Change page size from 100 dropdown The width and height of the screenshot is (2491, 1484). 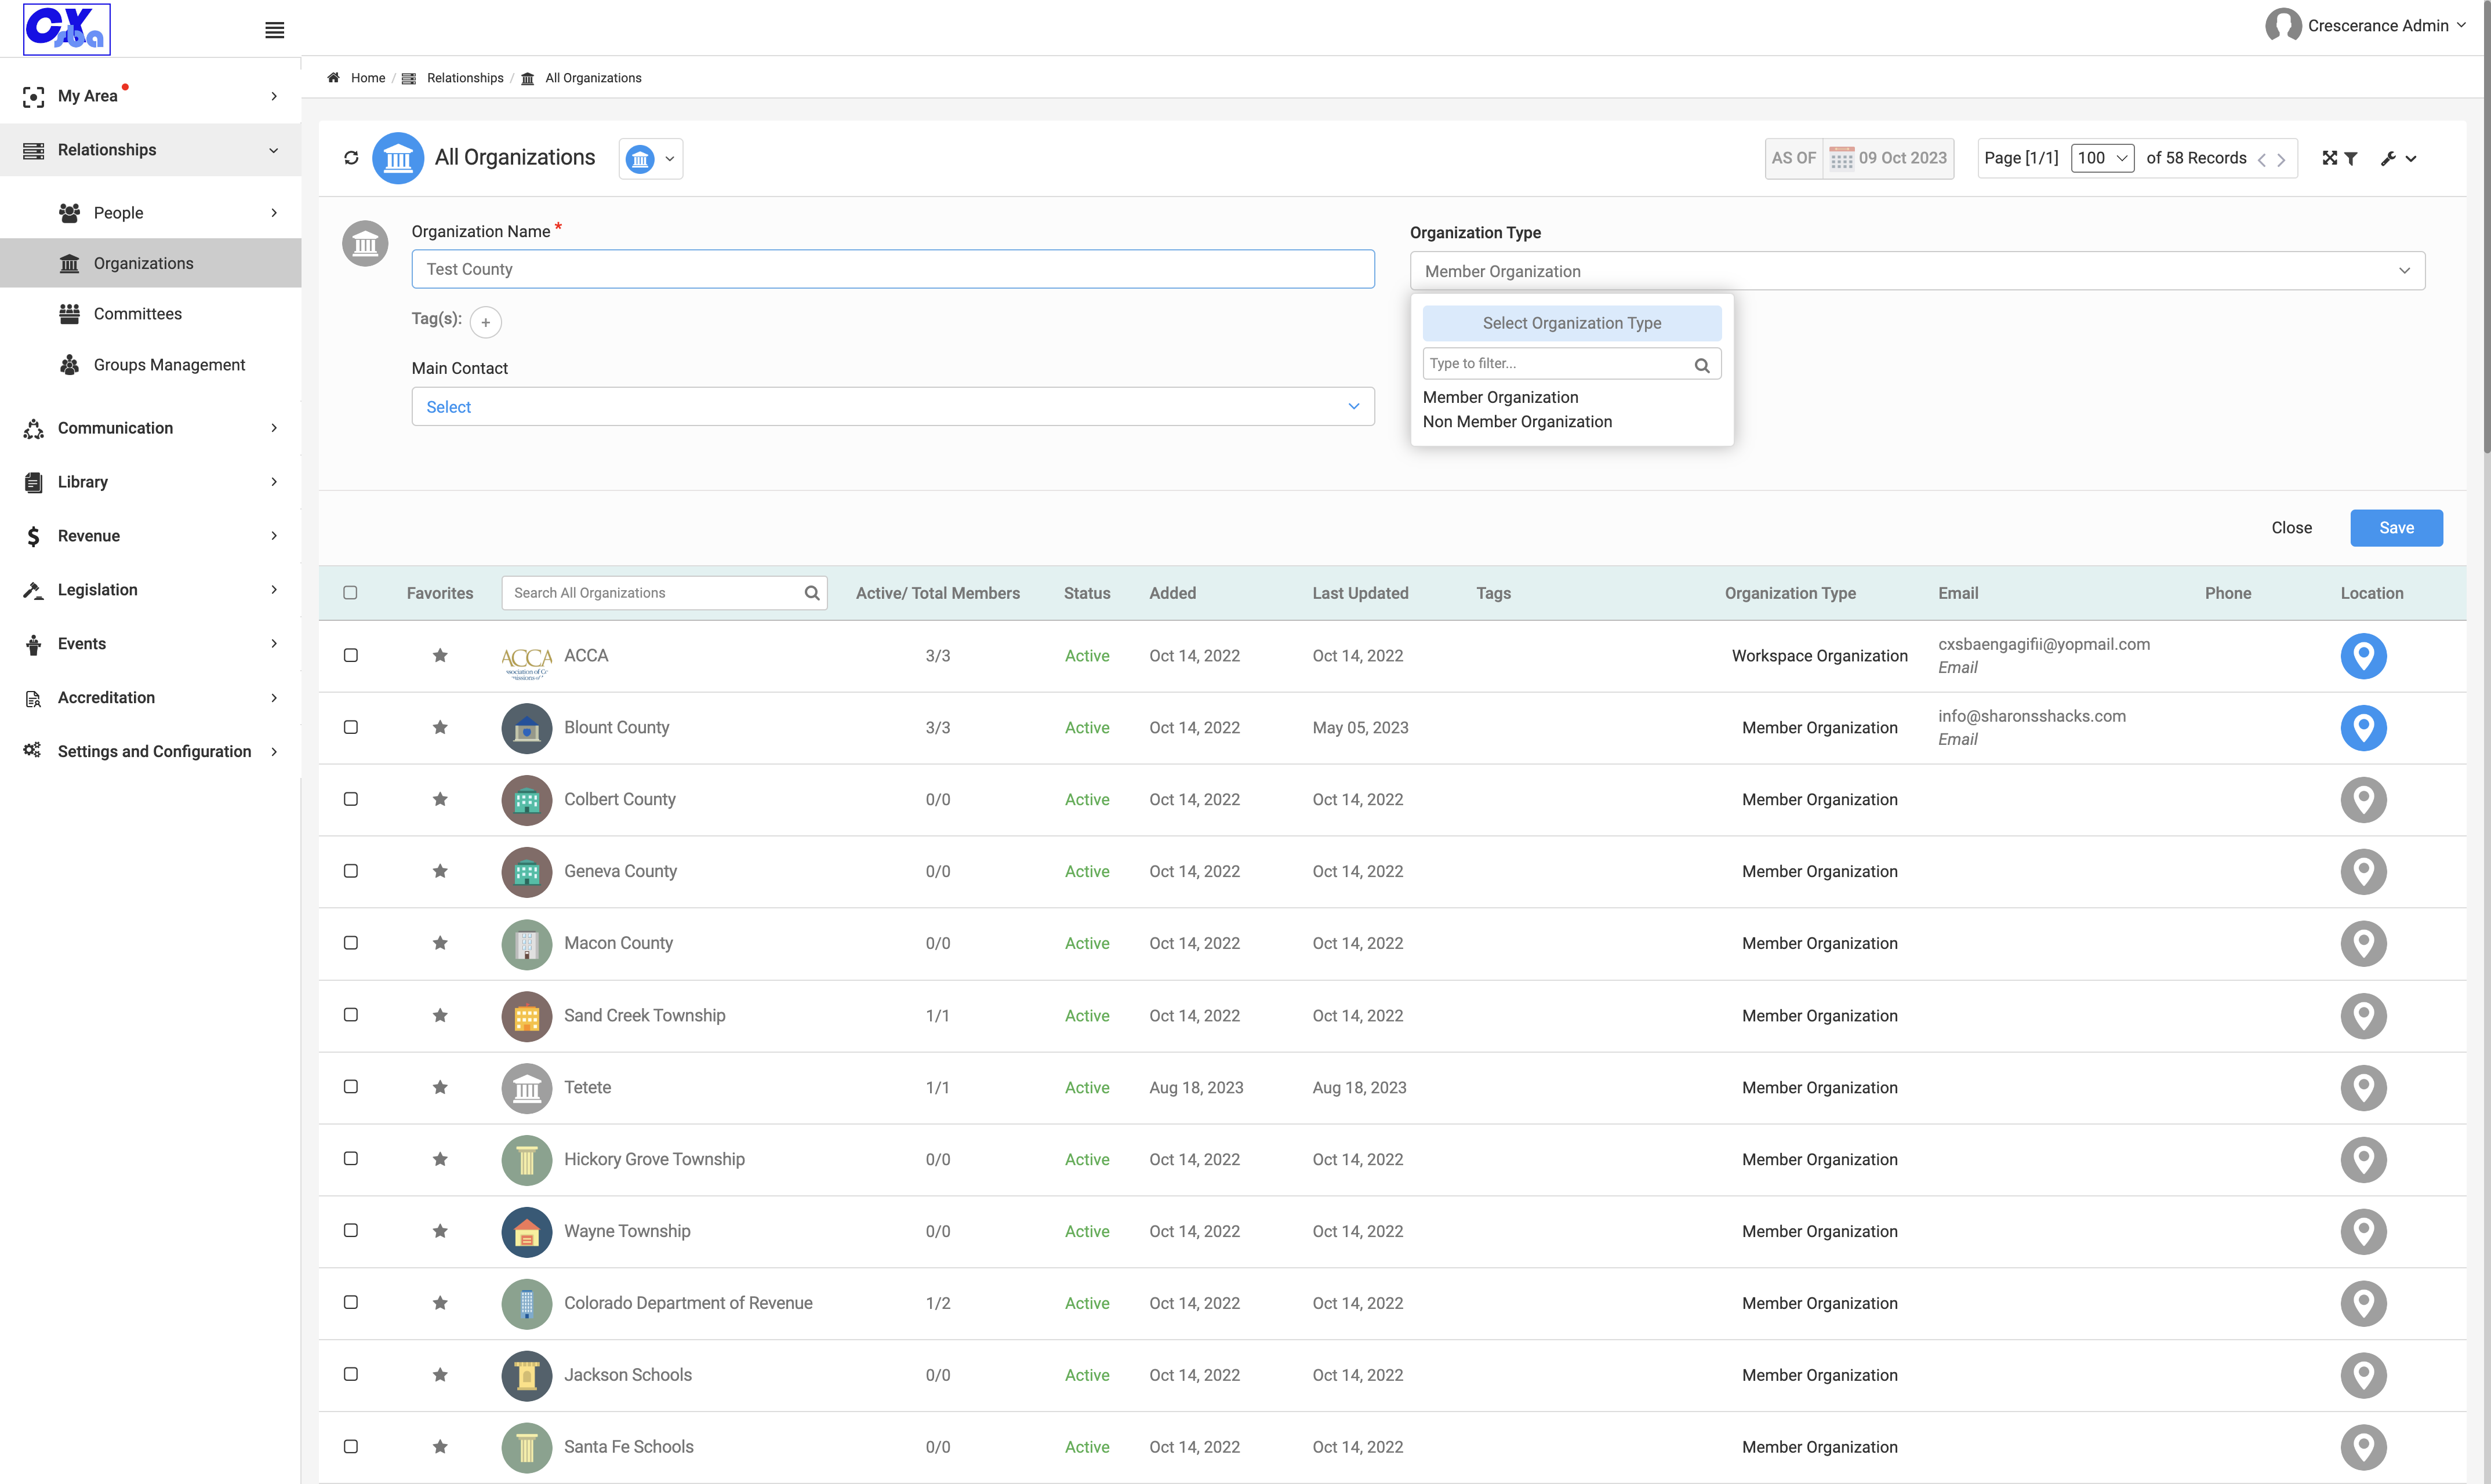tap(2102, 158)
